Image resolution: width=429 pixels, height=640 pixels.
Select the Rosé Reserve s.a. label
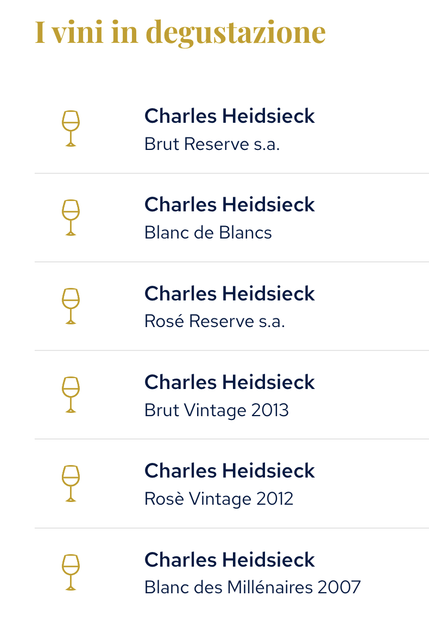(x=215, y=321)
